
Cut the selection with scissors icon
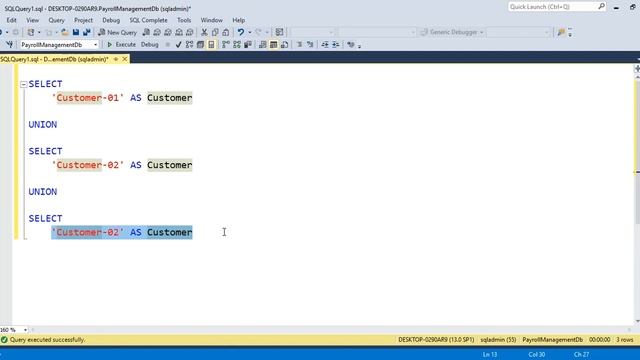[204, 32]
